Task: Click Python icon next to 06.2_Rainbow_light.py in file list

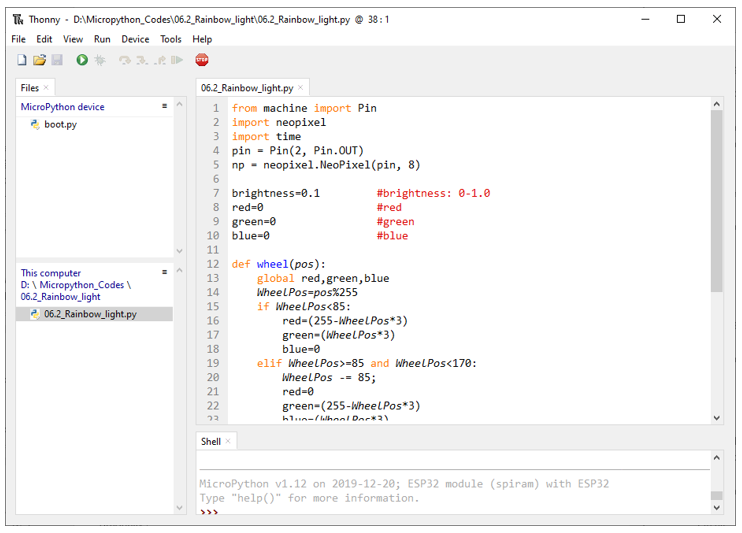Action: pyautogui.click(x=35, y=314)
